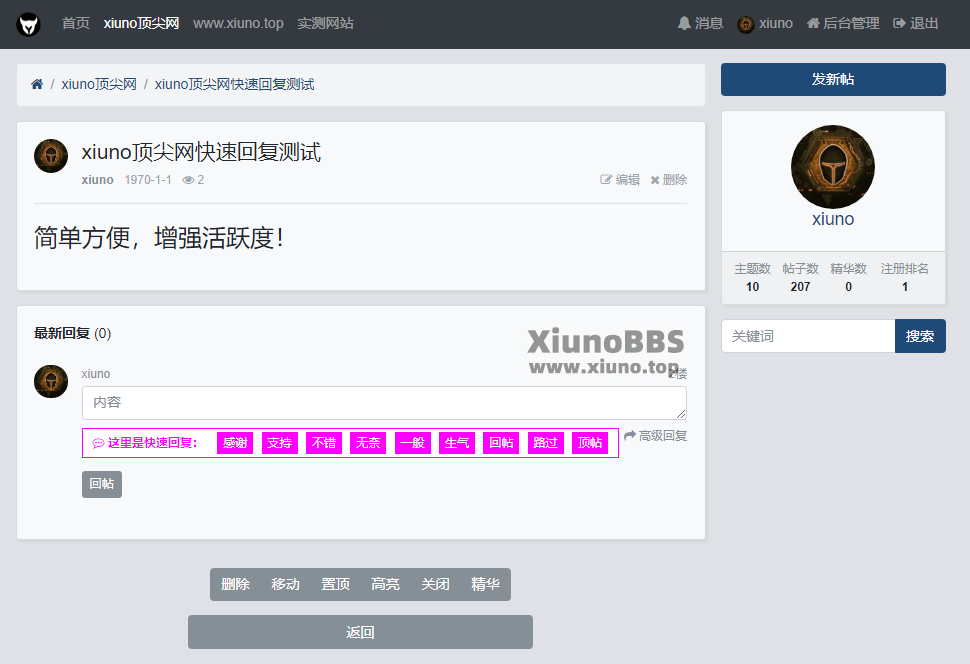
Task: Focus the 关键词 search field
Action: (x=809, y=336)
